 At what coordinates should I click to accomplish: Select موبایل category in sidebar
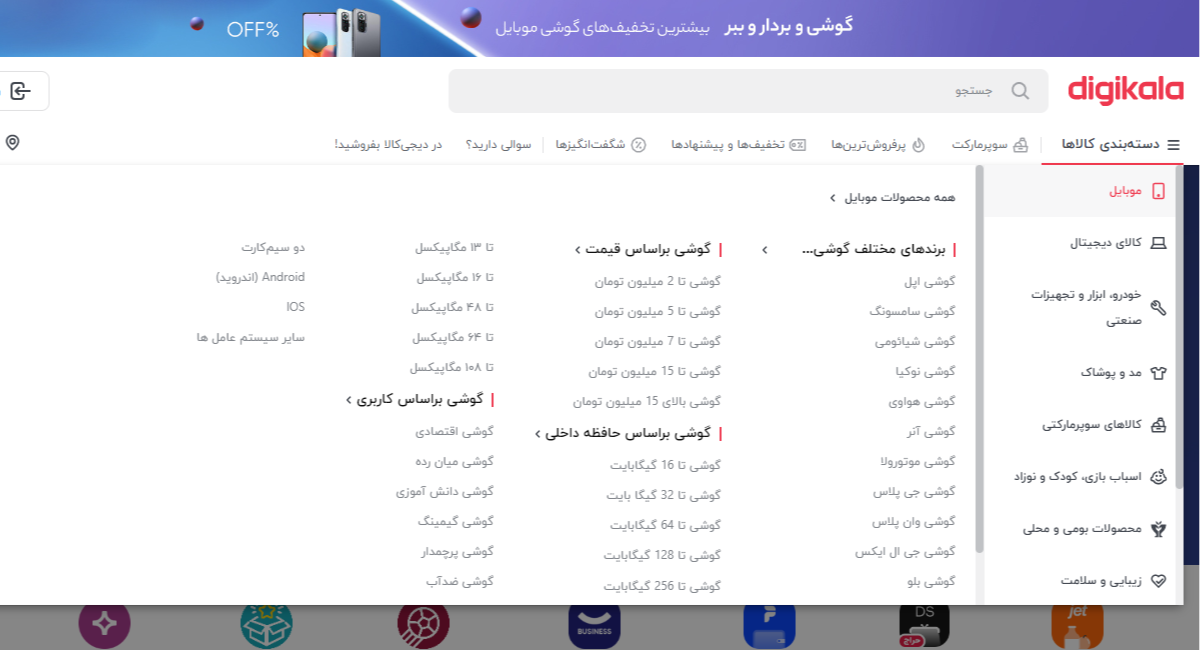point(1080,191)
